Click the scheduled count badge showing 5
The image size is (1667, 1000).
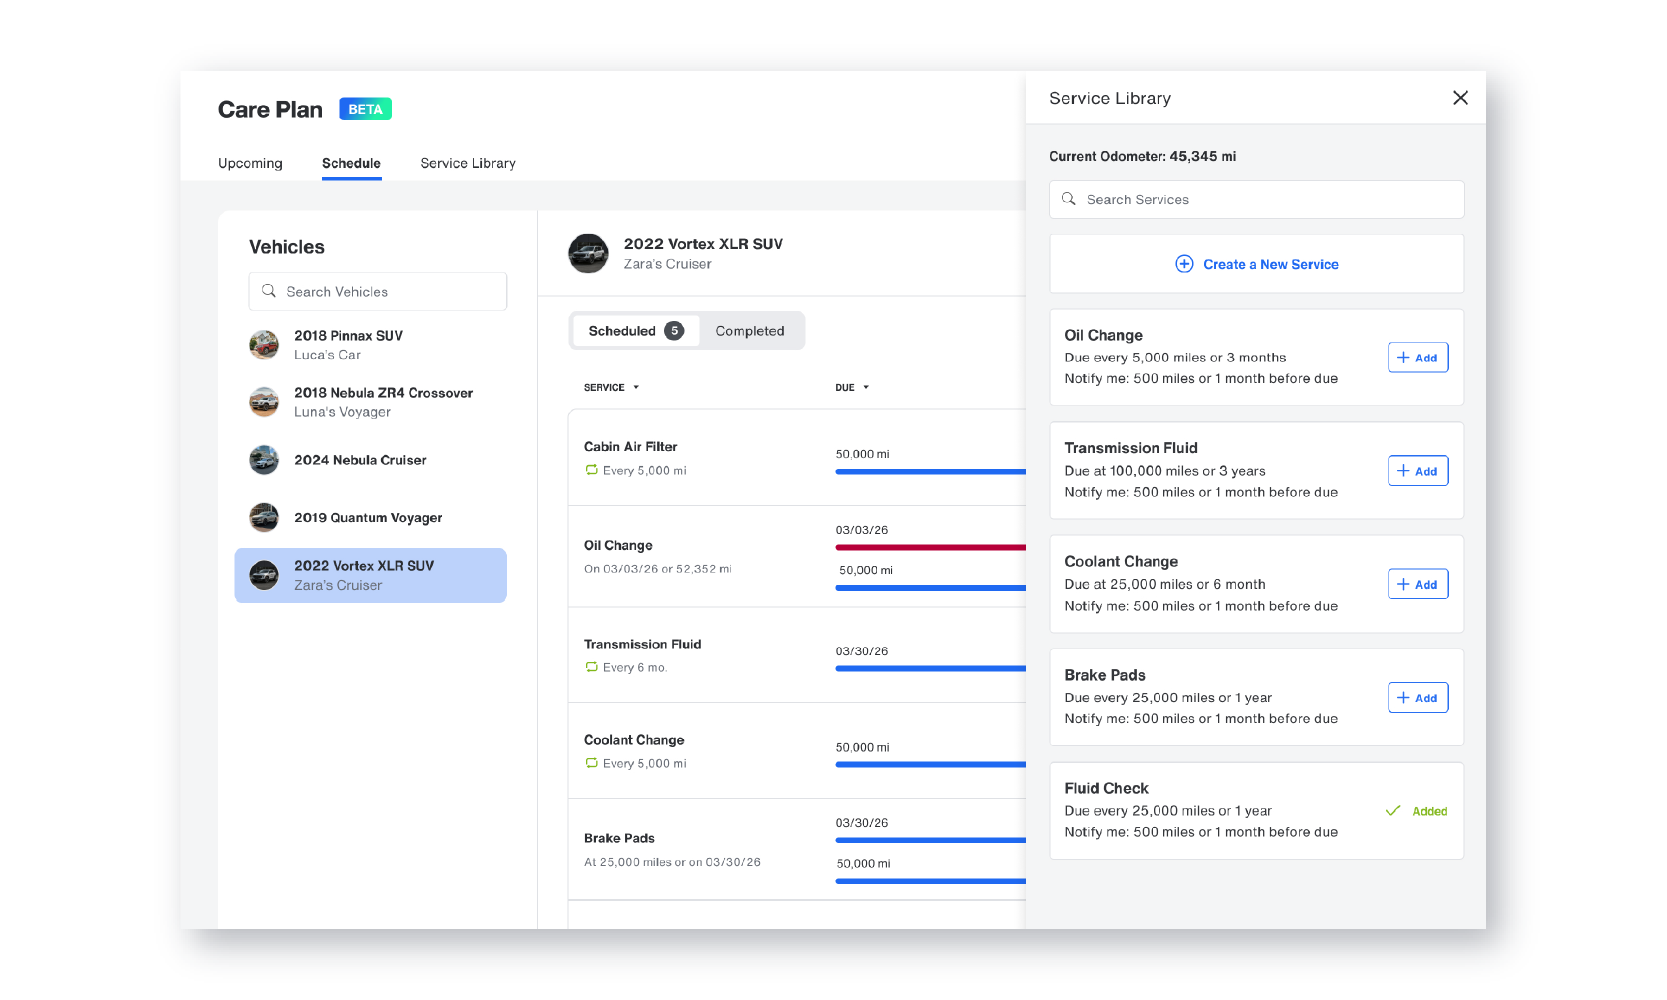point(674,331)
